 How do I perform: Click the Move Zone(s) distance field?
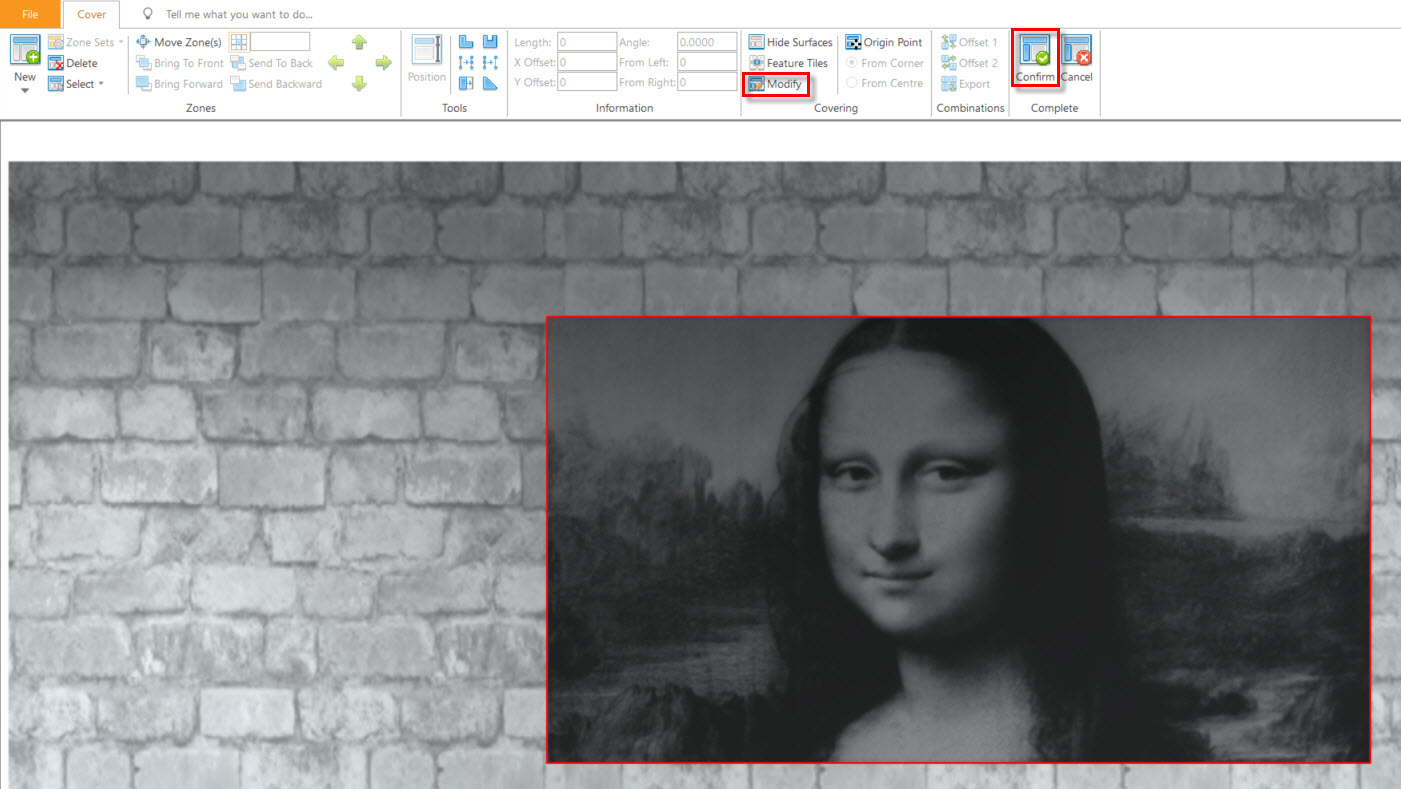280,42
